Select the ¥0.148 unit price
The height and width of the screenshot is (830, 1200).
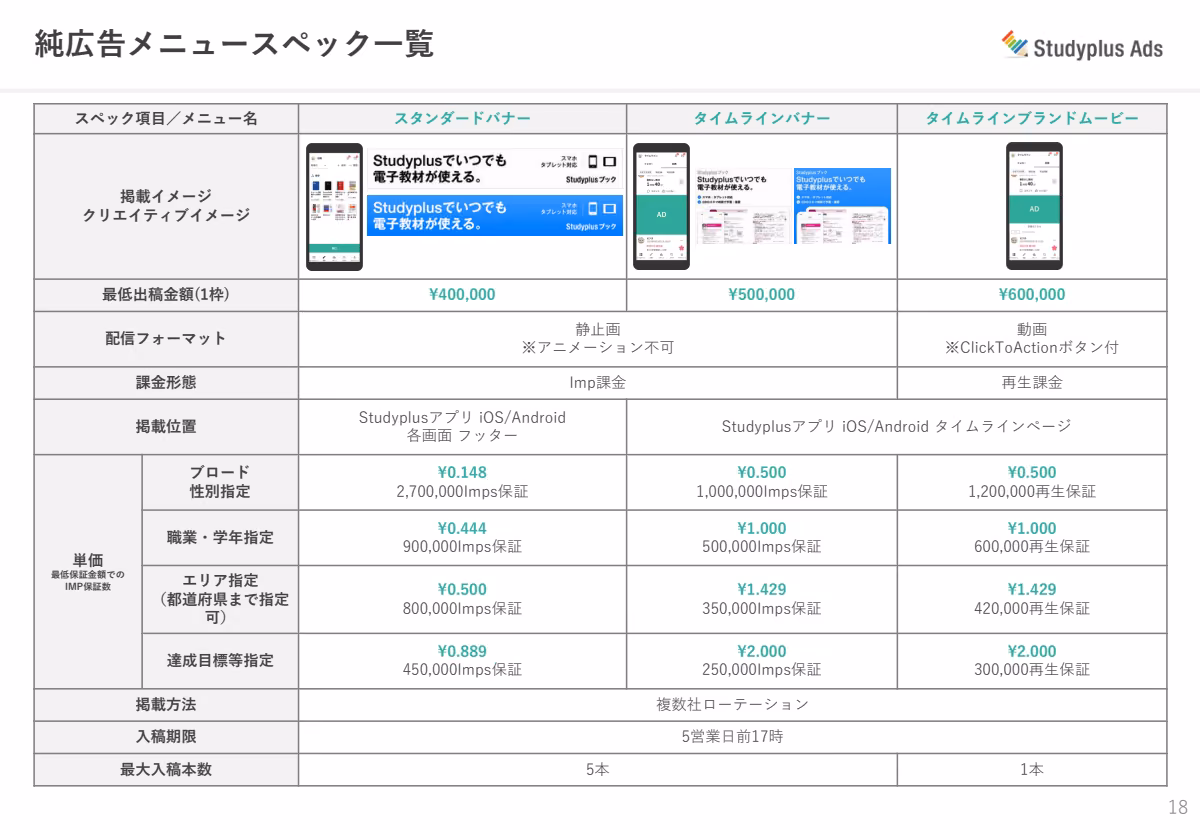tap(462, 473)
